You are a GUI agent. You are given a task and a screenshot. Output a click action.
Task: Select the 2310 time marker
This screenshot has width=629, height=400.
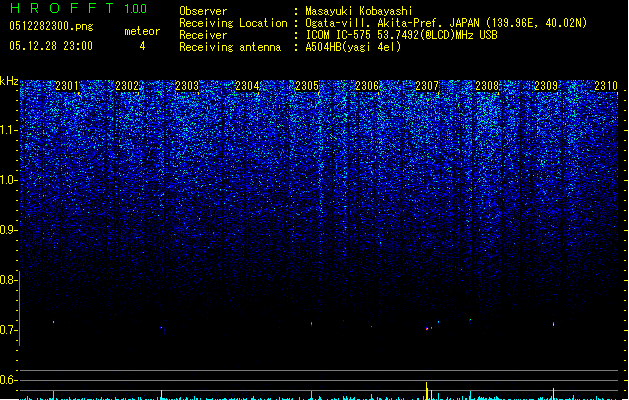606,86
